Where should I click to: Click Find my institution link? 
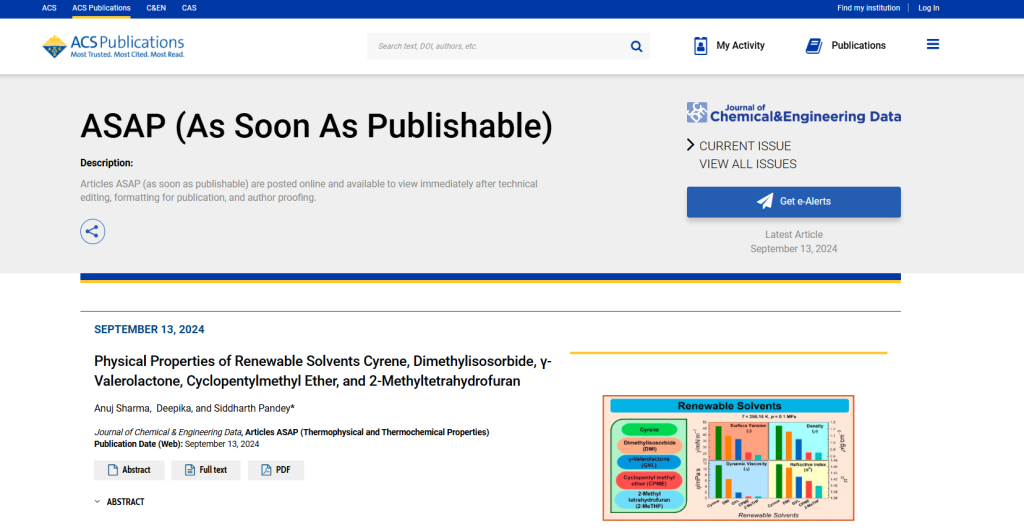click(x=869, y=8)
